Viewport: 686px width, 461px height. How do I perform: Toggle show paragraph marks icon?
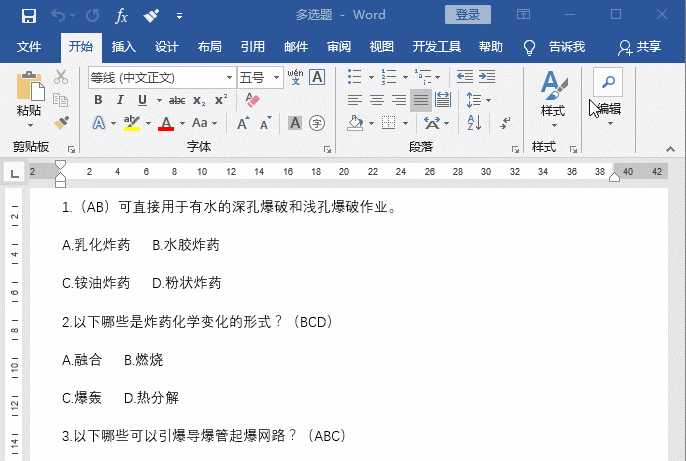[x=505, y=123]
